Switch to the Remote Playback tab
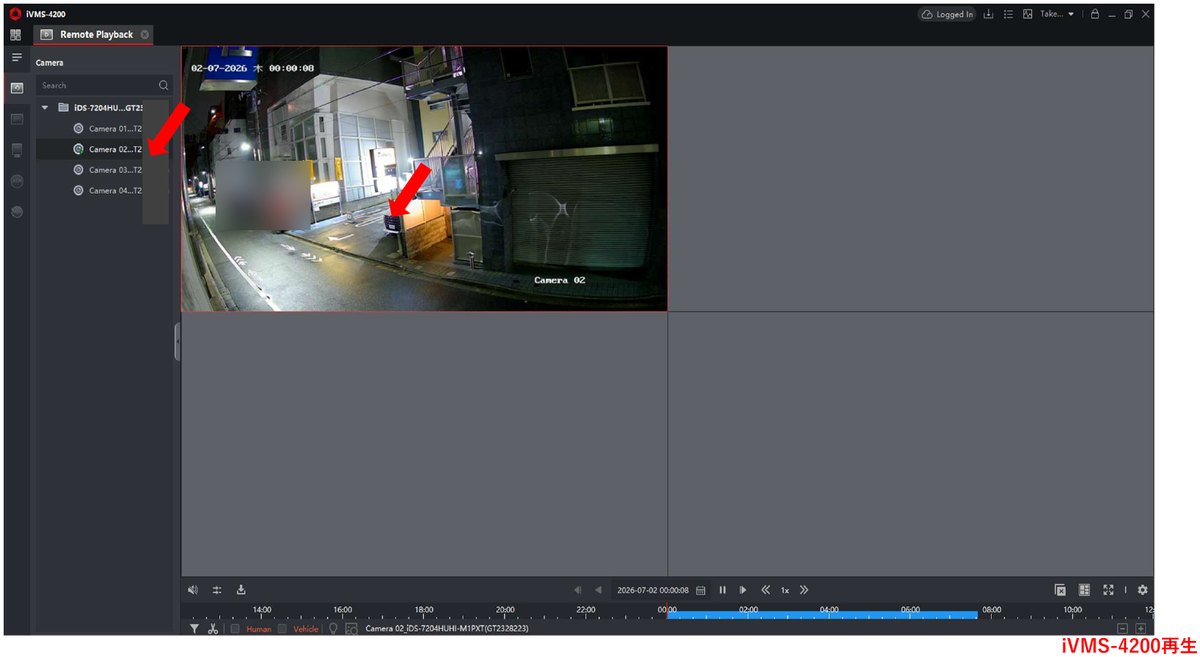1200x657 pixels. 96,34
